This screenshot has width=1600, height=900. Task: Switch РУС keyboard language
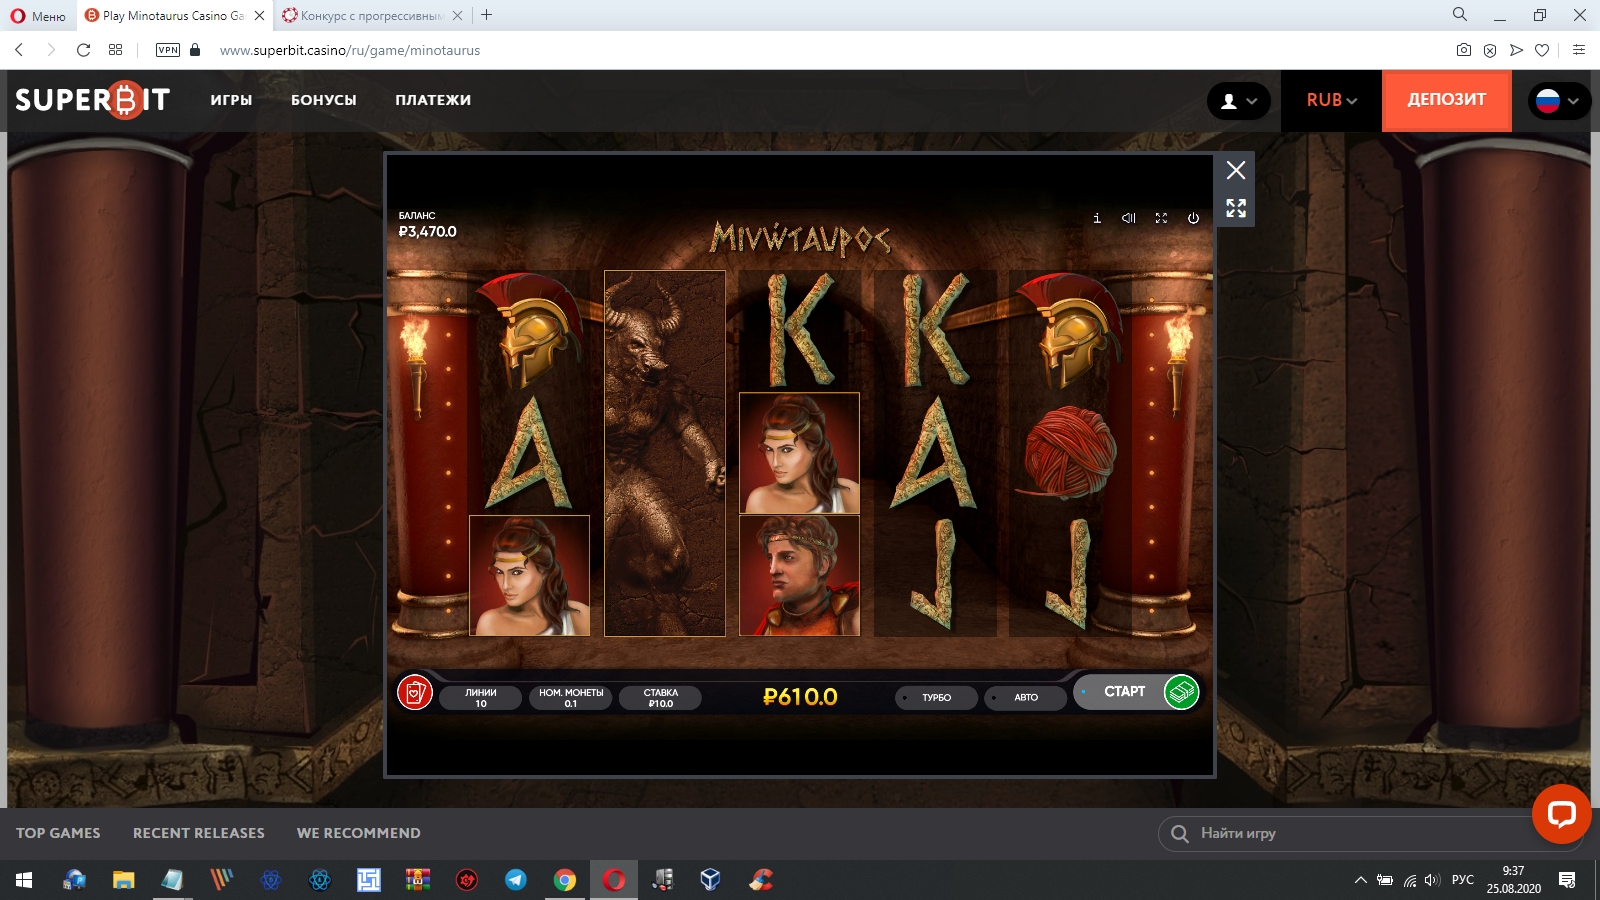click(1463, 880)
